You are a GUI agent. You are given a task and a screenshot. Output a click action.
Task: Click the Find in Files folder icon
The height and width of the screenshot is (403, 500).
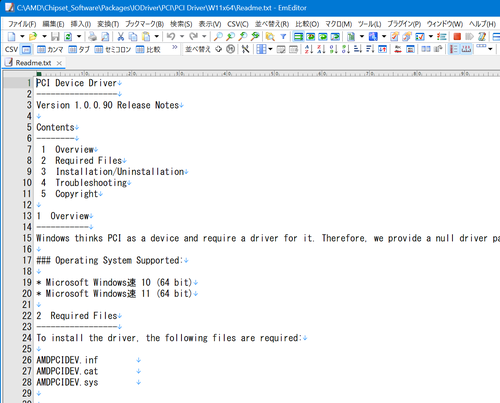point(270,36)
